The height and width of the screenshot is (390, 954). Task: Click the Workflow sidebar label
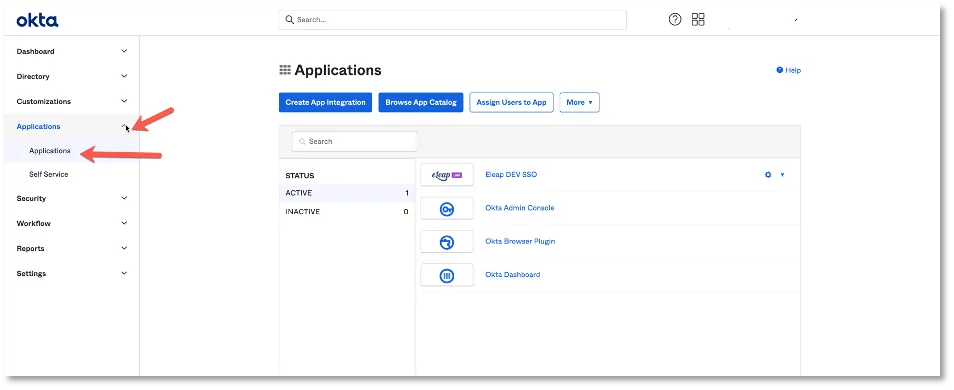[33, 223]
